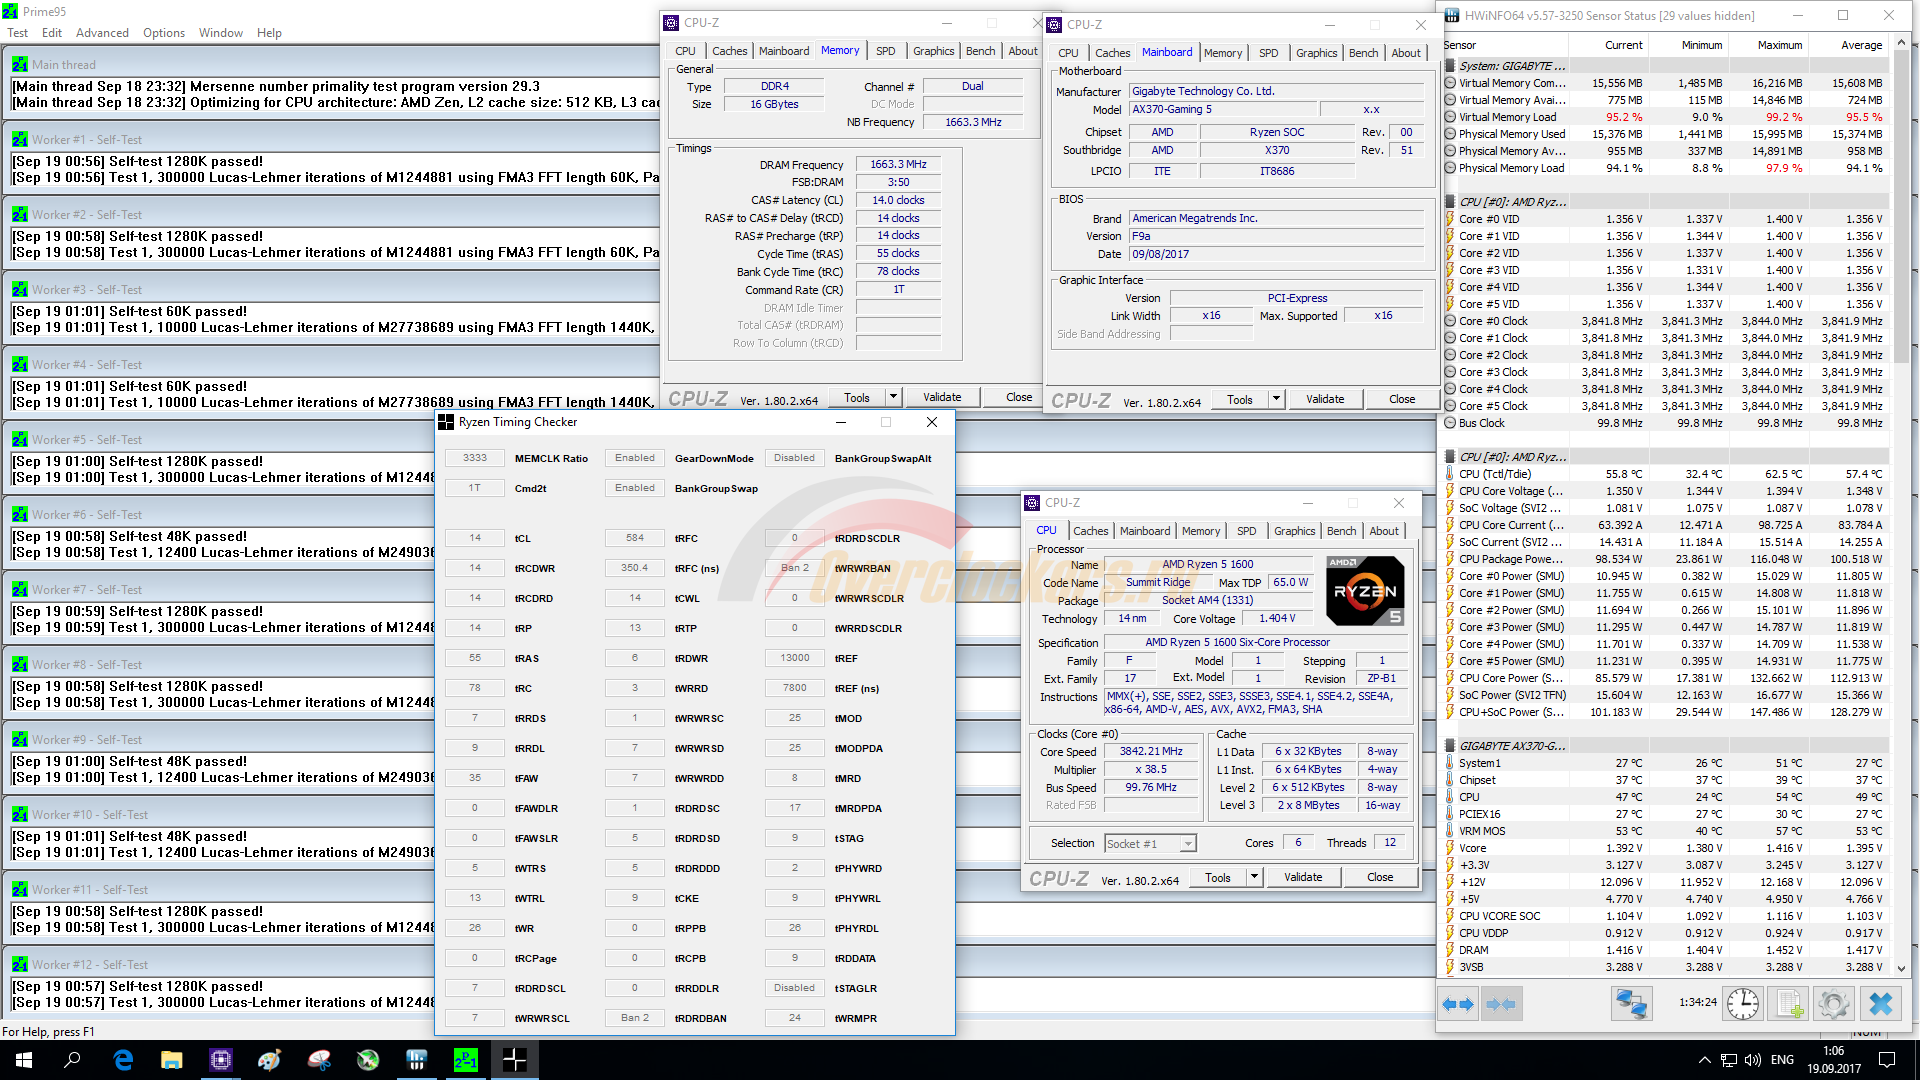The height and width of the screenshot is (1080, 1920).
Task: Open Tools dropdown arrow in CPU-Z Memory window
Action: 893,397
